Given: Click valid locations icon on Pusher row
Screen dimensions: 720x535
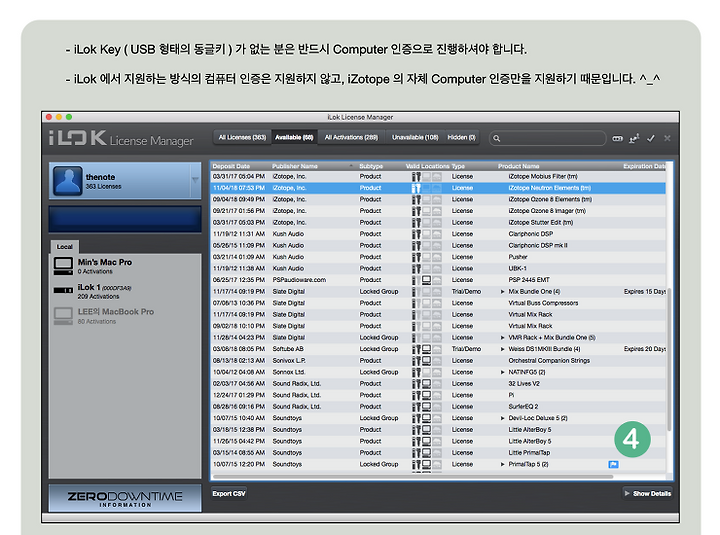Looking at the screenshot, I should 427,257.
